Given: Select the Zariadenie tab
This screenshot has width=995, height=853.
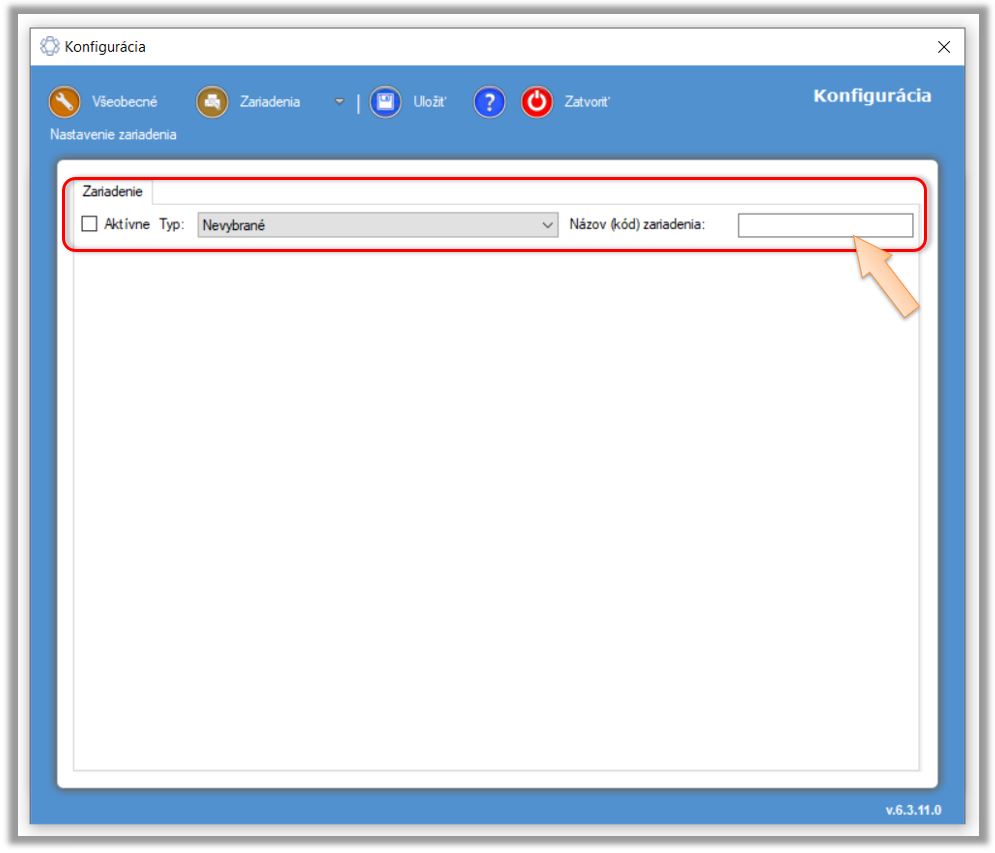Looking at the screenshot, I should (x=112, y=191).
